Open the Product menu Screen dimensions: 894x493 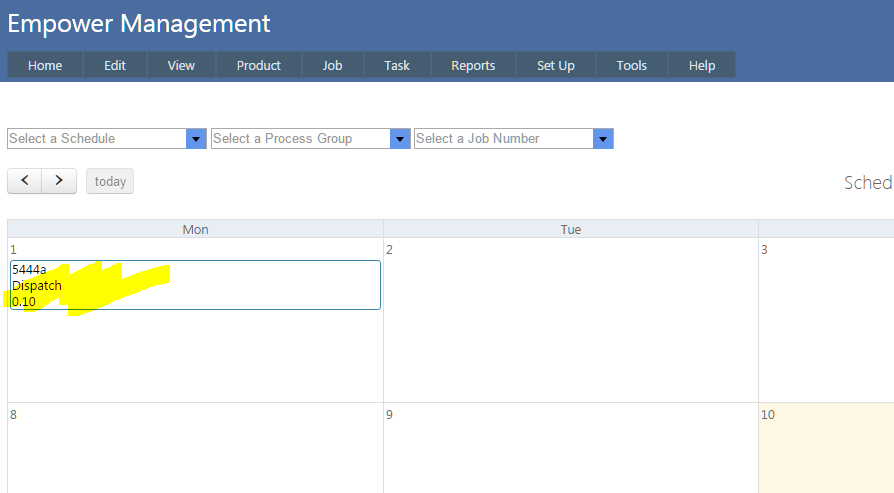(x=259, y=66)
